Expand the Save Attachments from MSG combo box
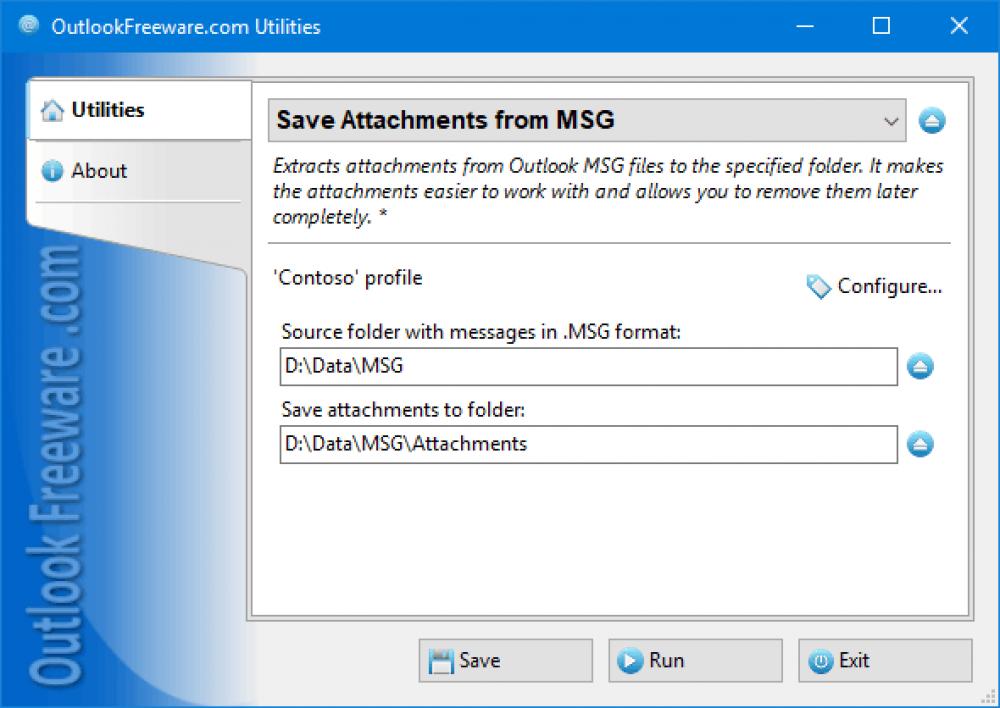Viewport: 1000px width, 708px height. [x=580, y=120]
